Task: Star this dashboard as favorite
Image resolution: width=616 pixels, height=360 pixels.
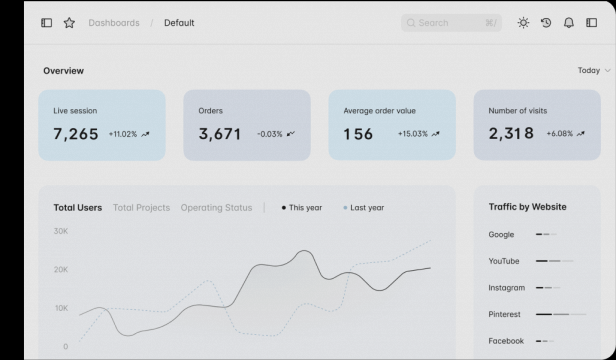Action: [x=69, y=23]
